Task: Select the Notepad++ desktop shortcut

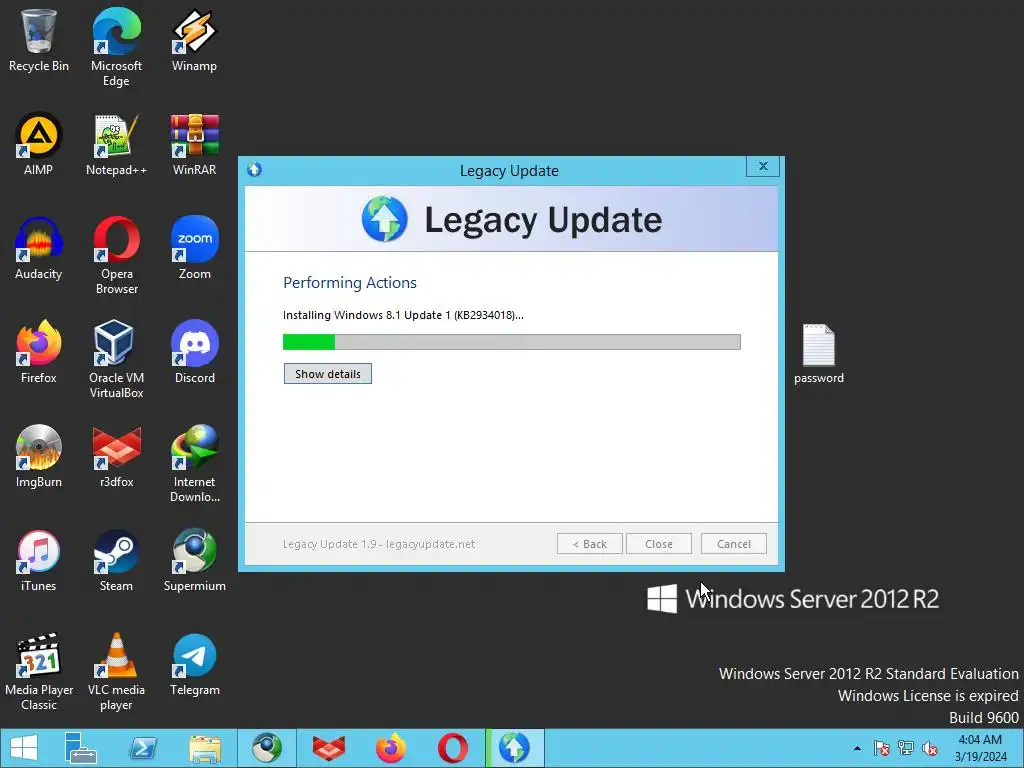Action: [116, 144]
